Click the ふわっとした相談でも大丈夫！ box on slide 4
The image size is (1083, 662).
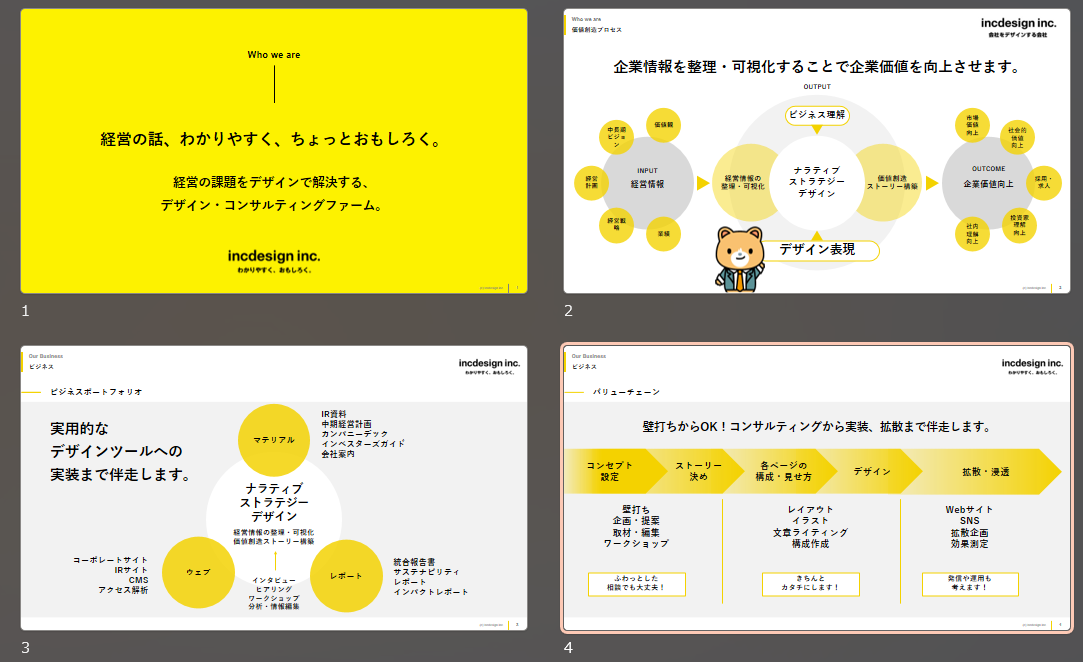(x=639, y=584)
